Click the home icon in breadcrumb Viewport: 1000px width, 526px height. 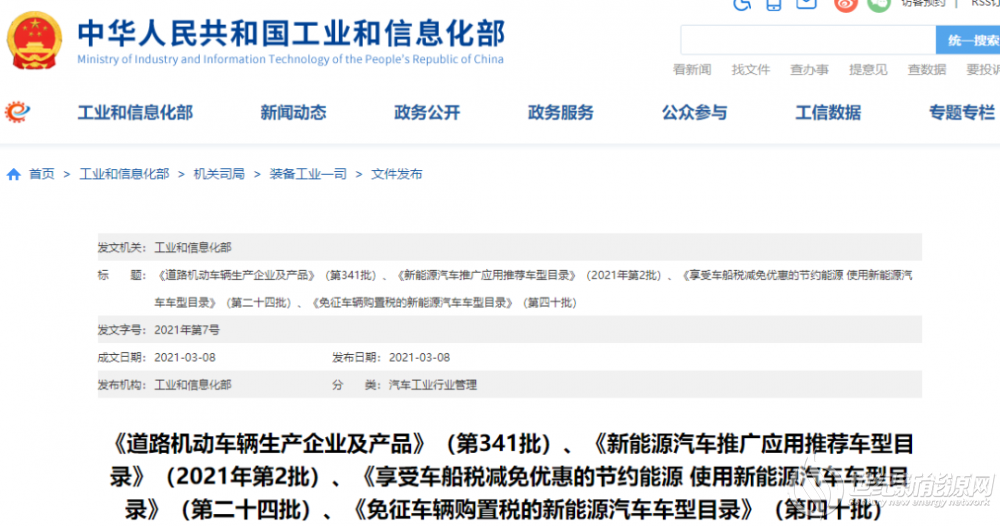(14, 174)
